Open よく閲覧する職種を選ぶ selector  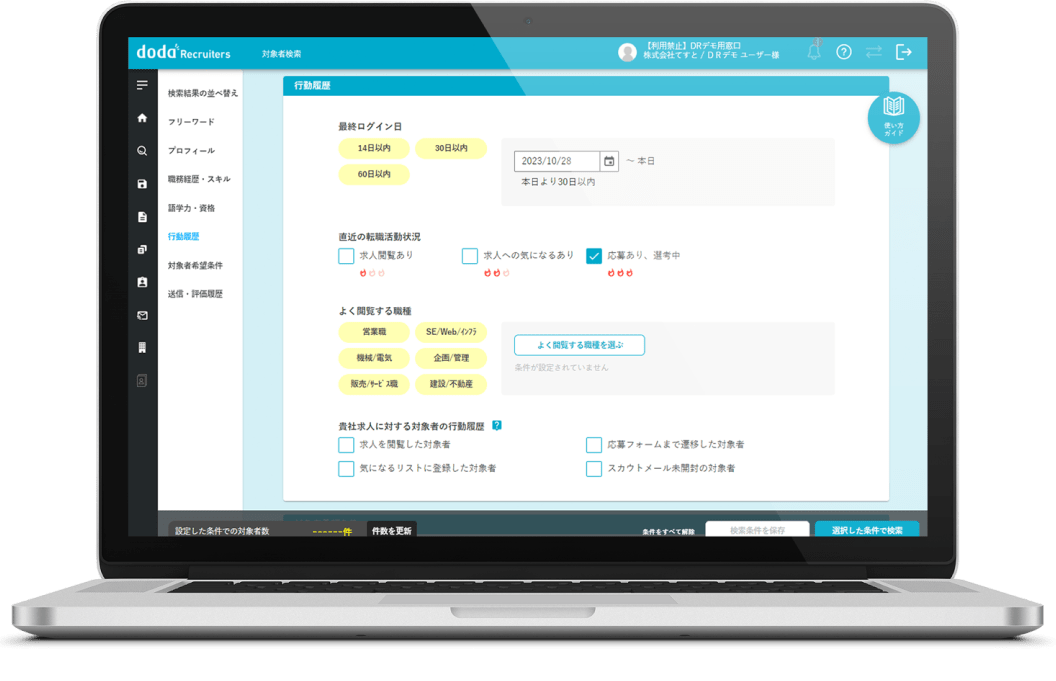[579, 345]
